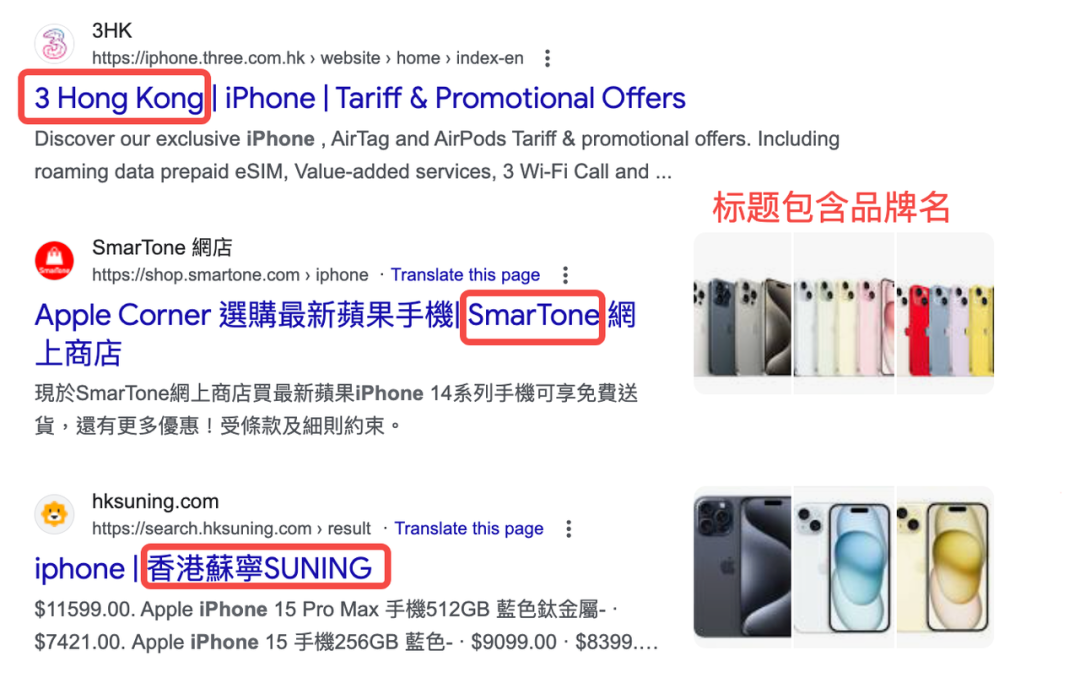
Task: Open the three-dot menu beside the 3HK URL
Action: click(548, 59)
